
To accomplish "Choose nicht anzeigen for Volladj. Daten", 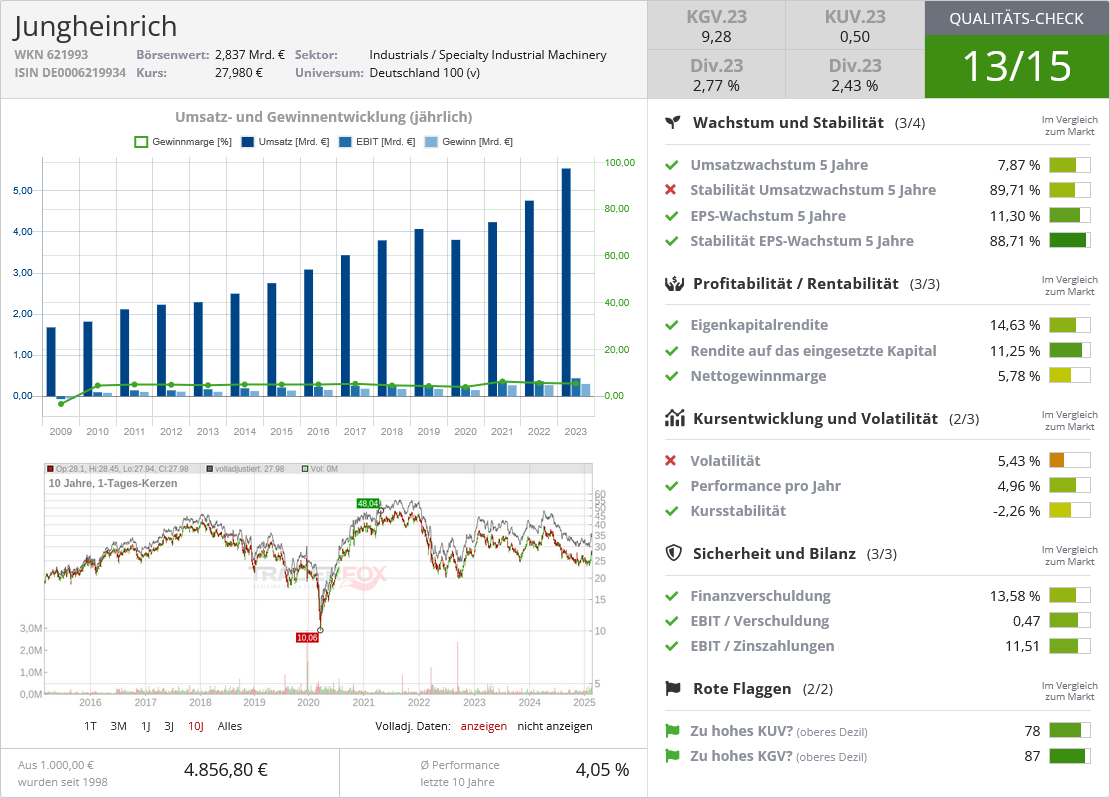I will [555, 726].
